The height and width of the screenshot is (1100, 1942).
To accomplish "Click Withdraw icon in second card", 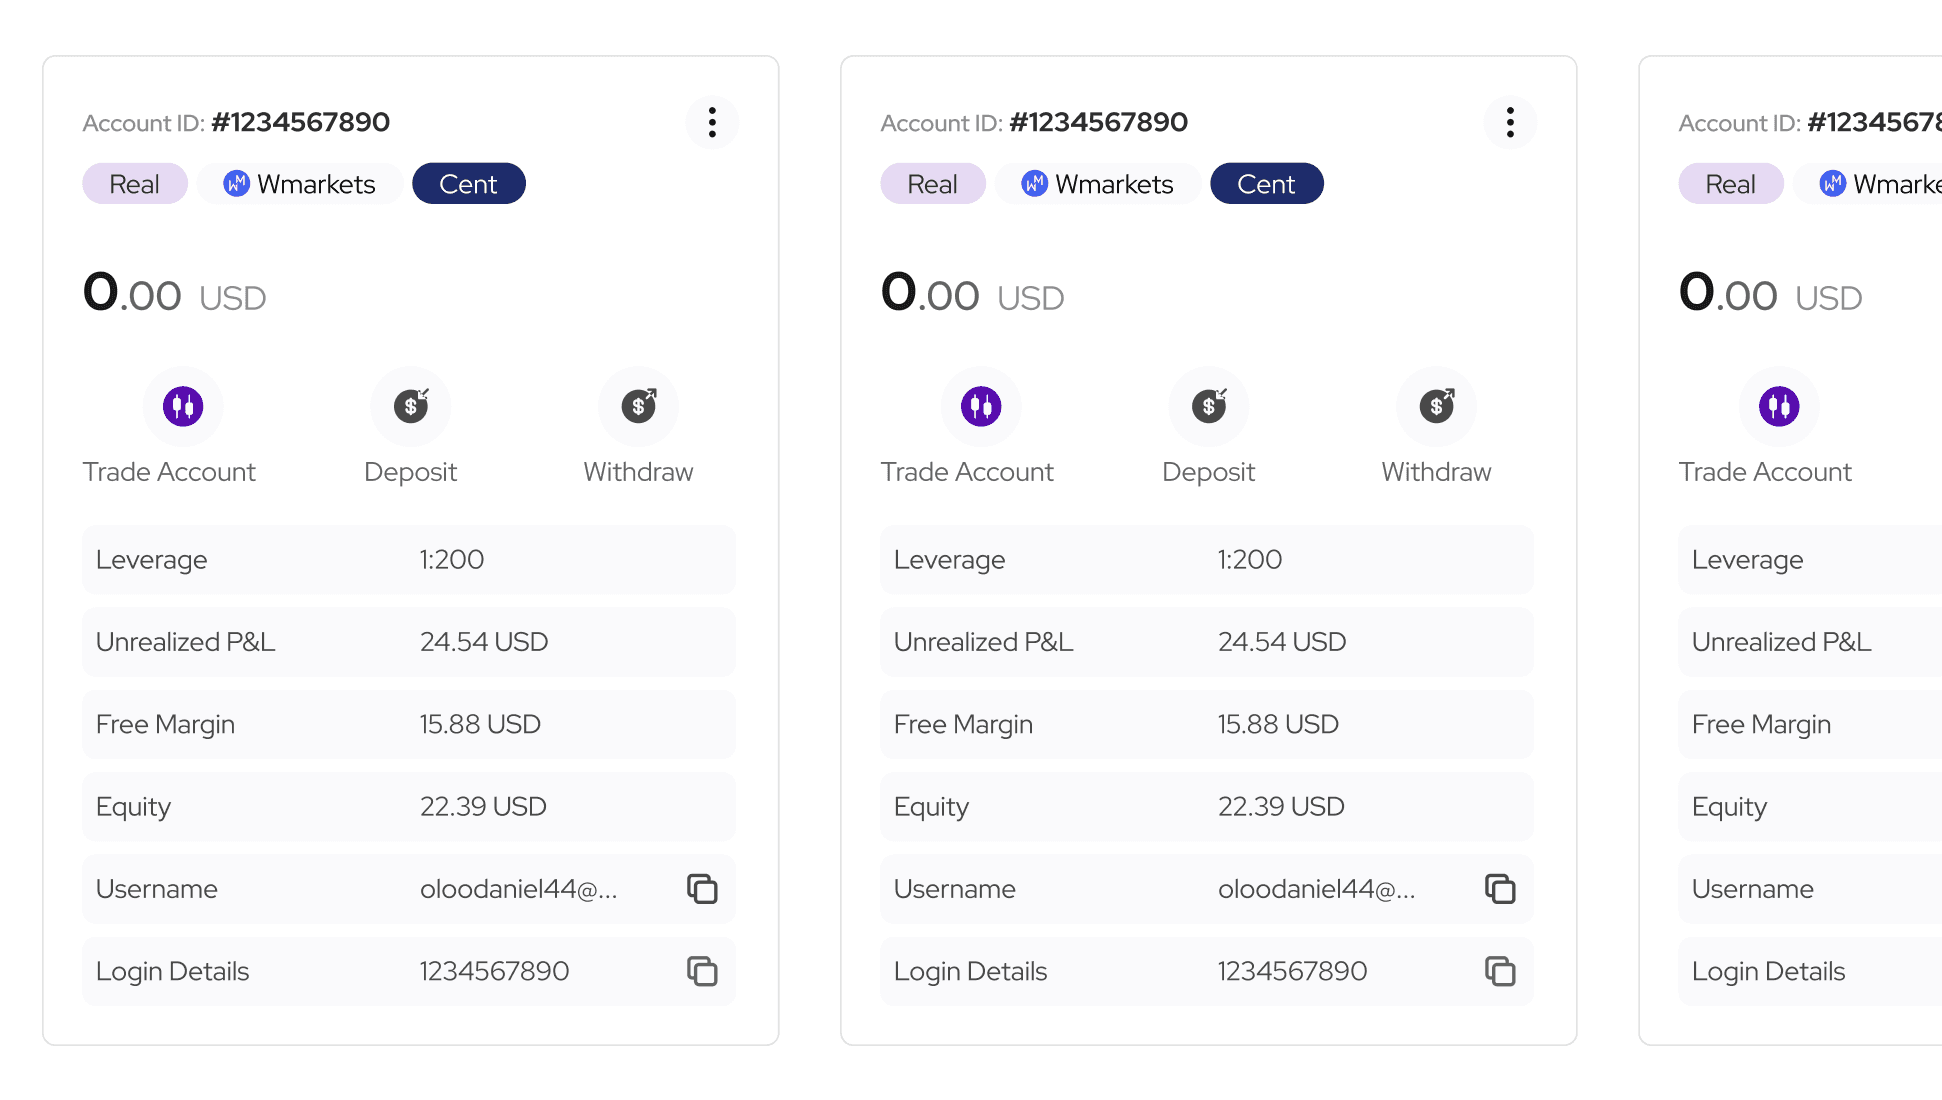I will [1436, 406].
